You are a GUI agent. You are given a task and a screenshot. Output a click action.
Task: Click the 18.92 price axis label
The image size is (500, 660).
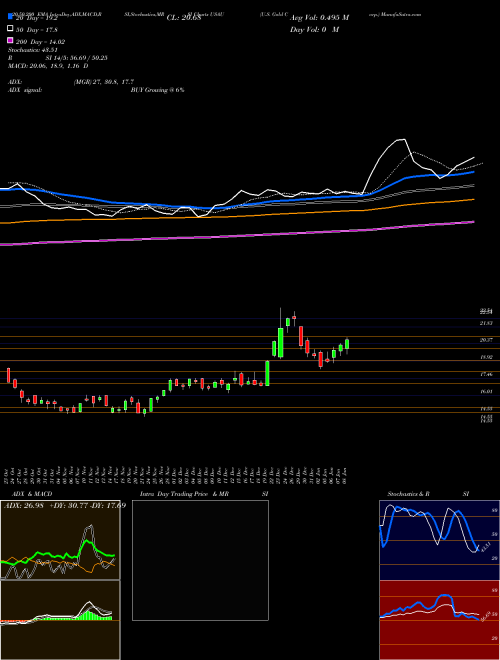coord(486,357)
